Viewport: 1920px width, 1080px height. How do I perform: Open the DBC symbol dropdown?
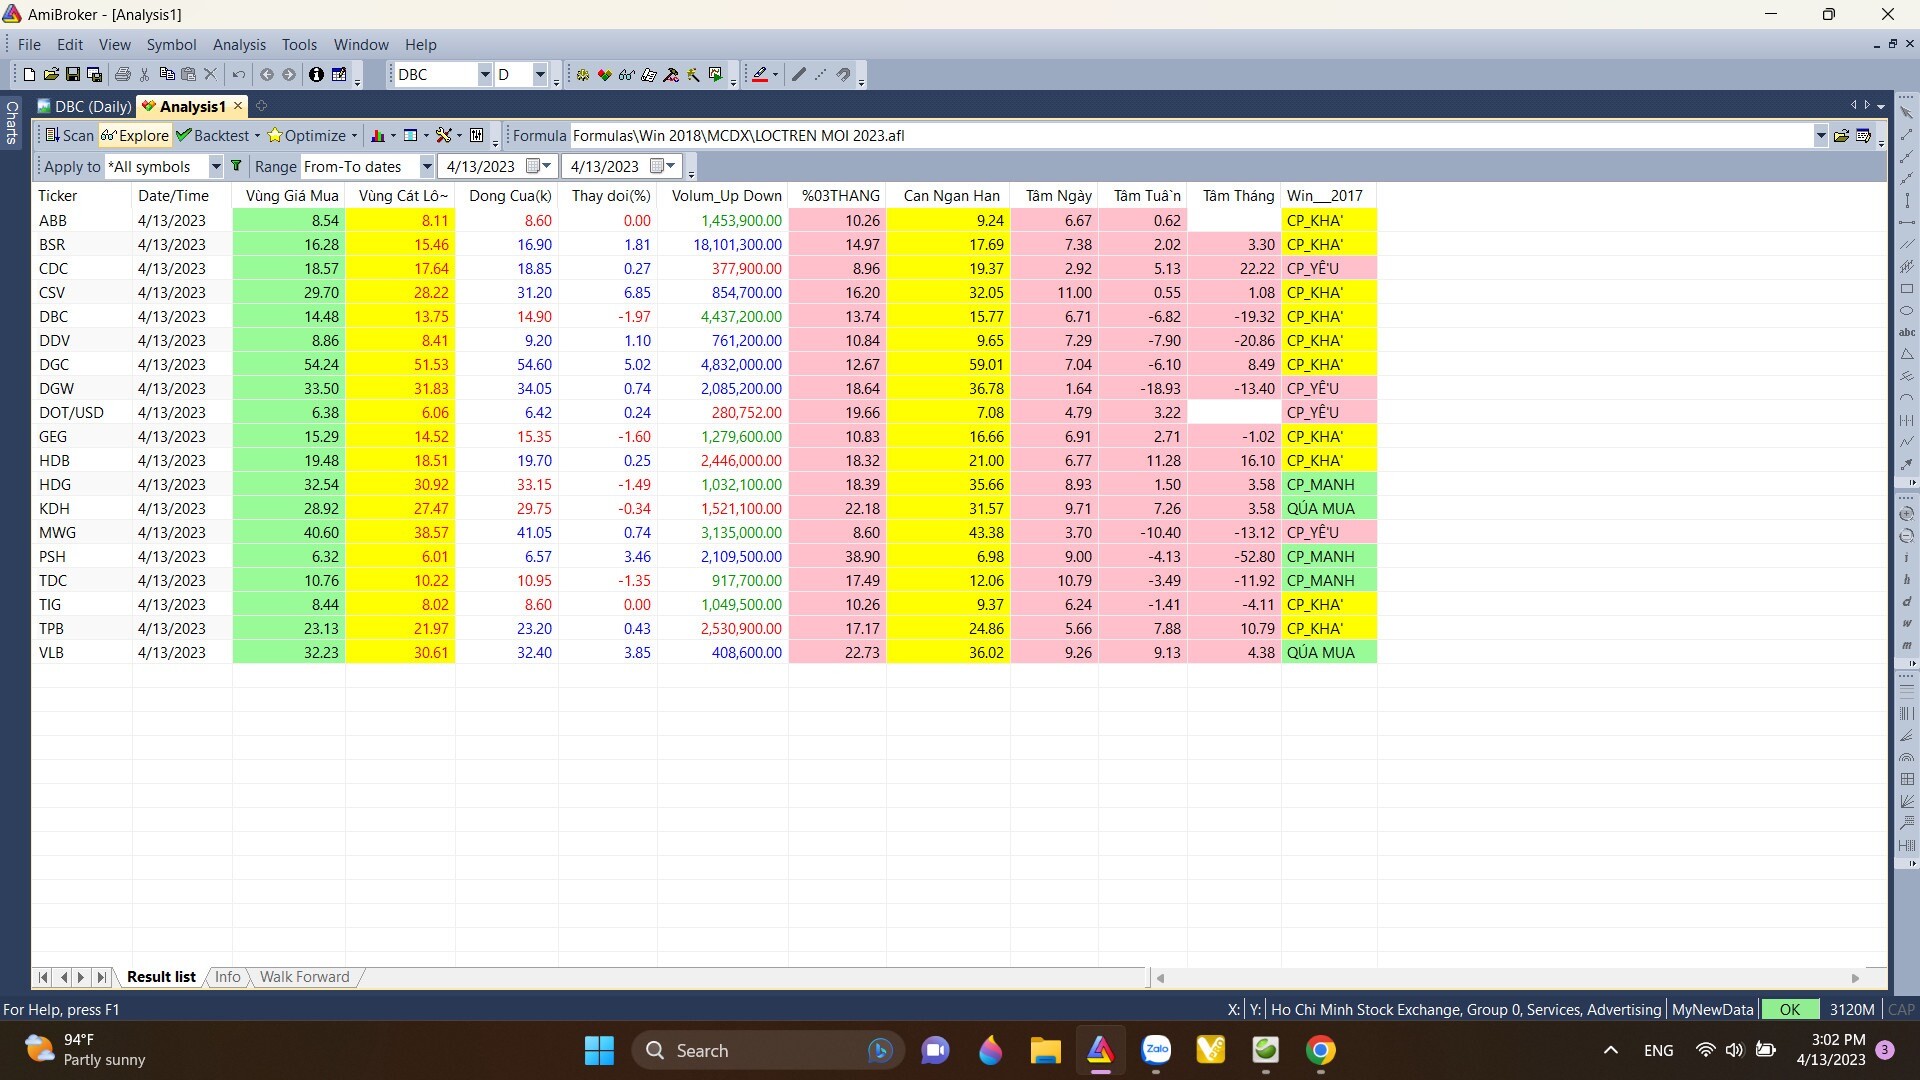[x=484, y=75]
